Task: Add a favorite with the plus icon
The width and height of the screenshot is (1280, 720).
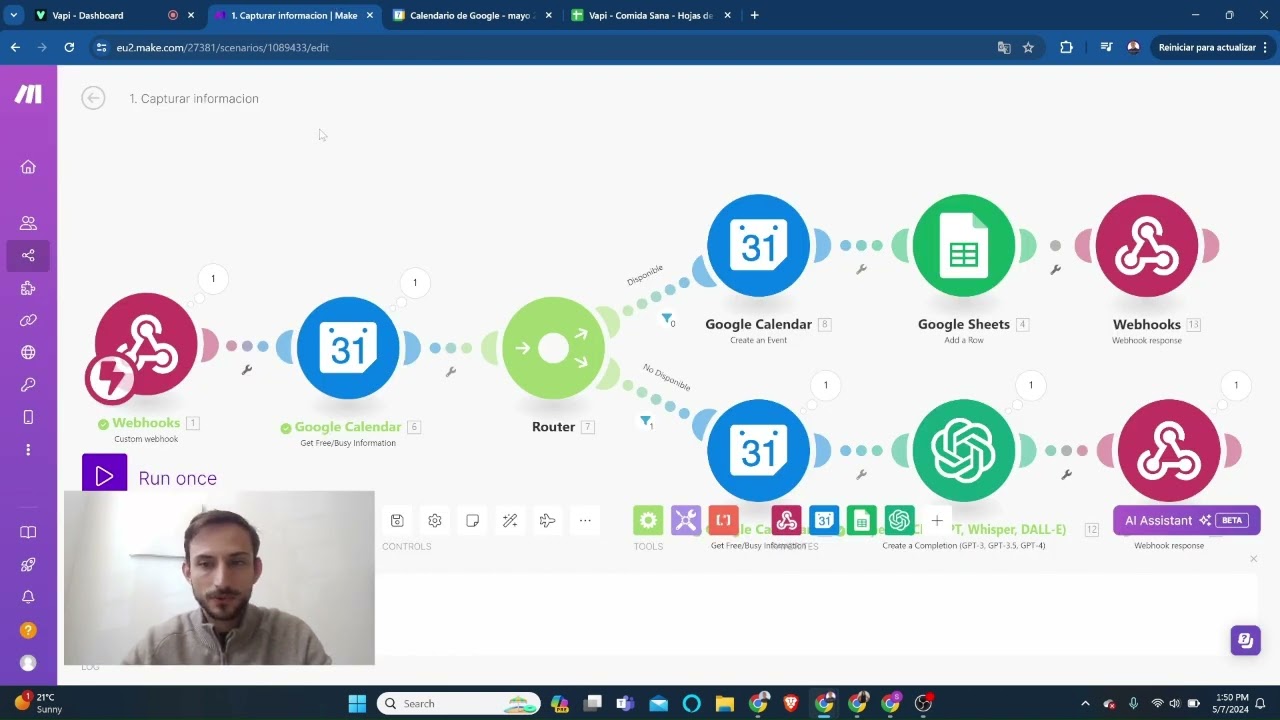Action: [936, 520]
